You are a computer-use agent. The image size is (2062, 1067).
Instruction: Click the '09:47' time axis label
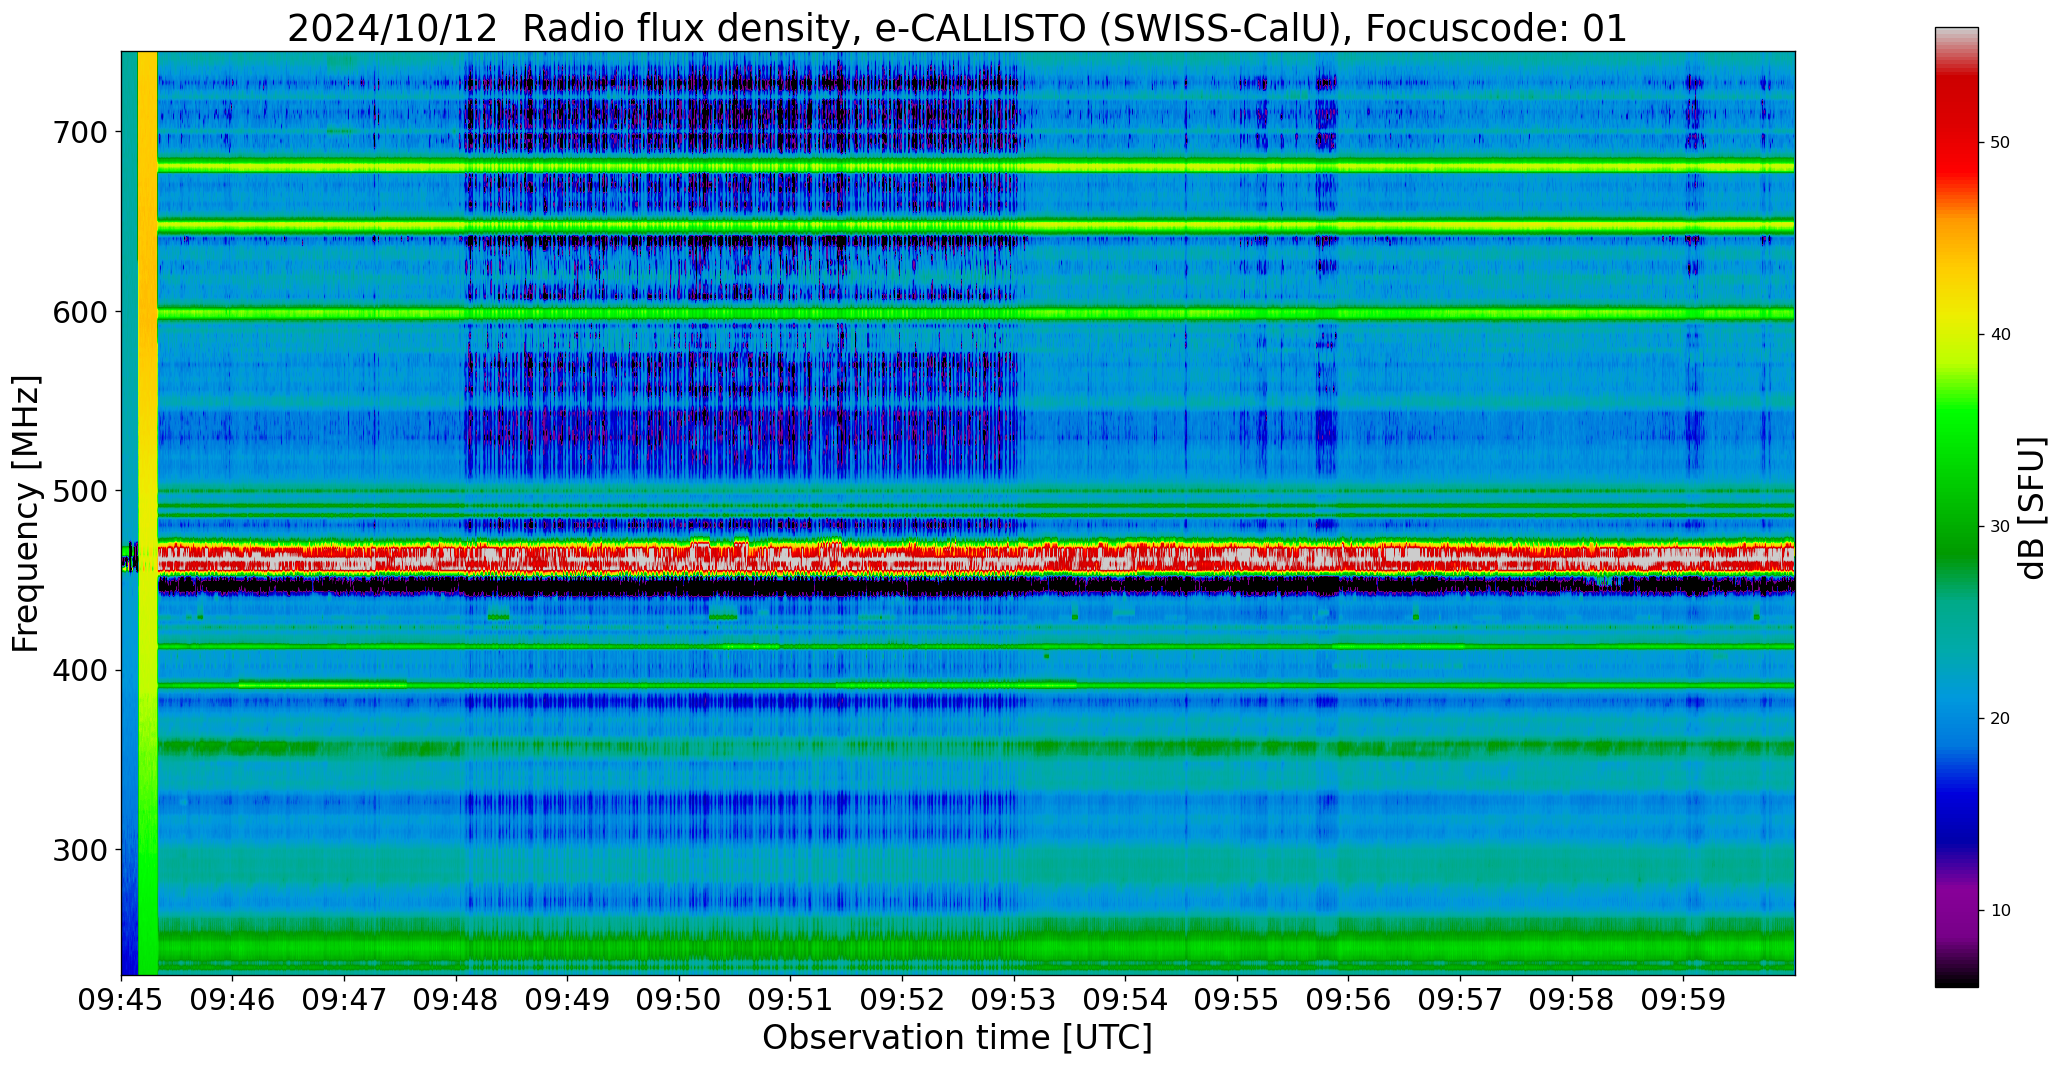tap(345, 1000)
